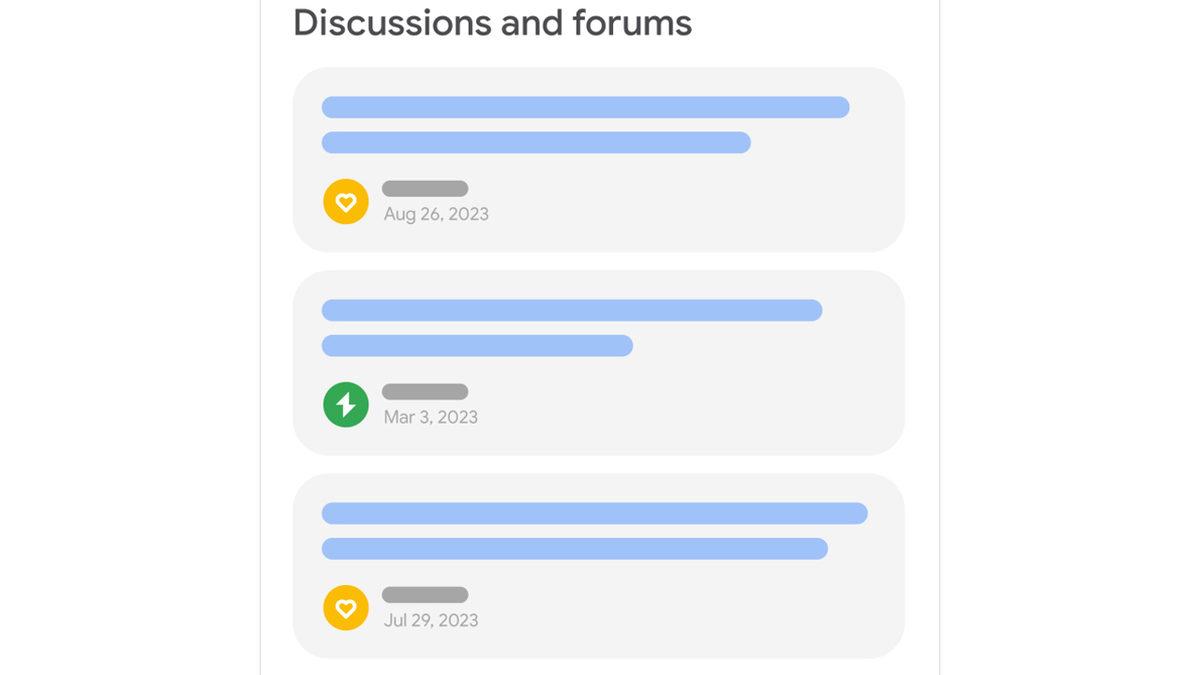Click the gray source placeholder on middle card
This screenshot has height=675, width=1200.
click(424, 391)
